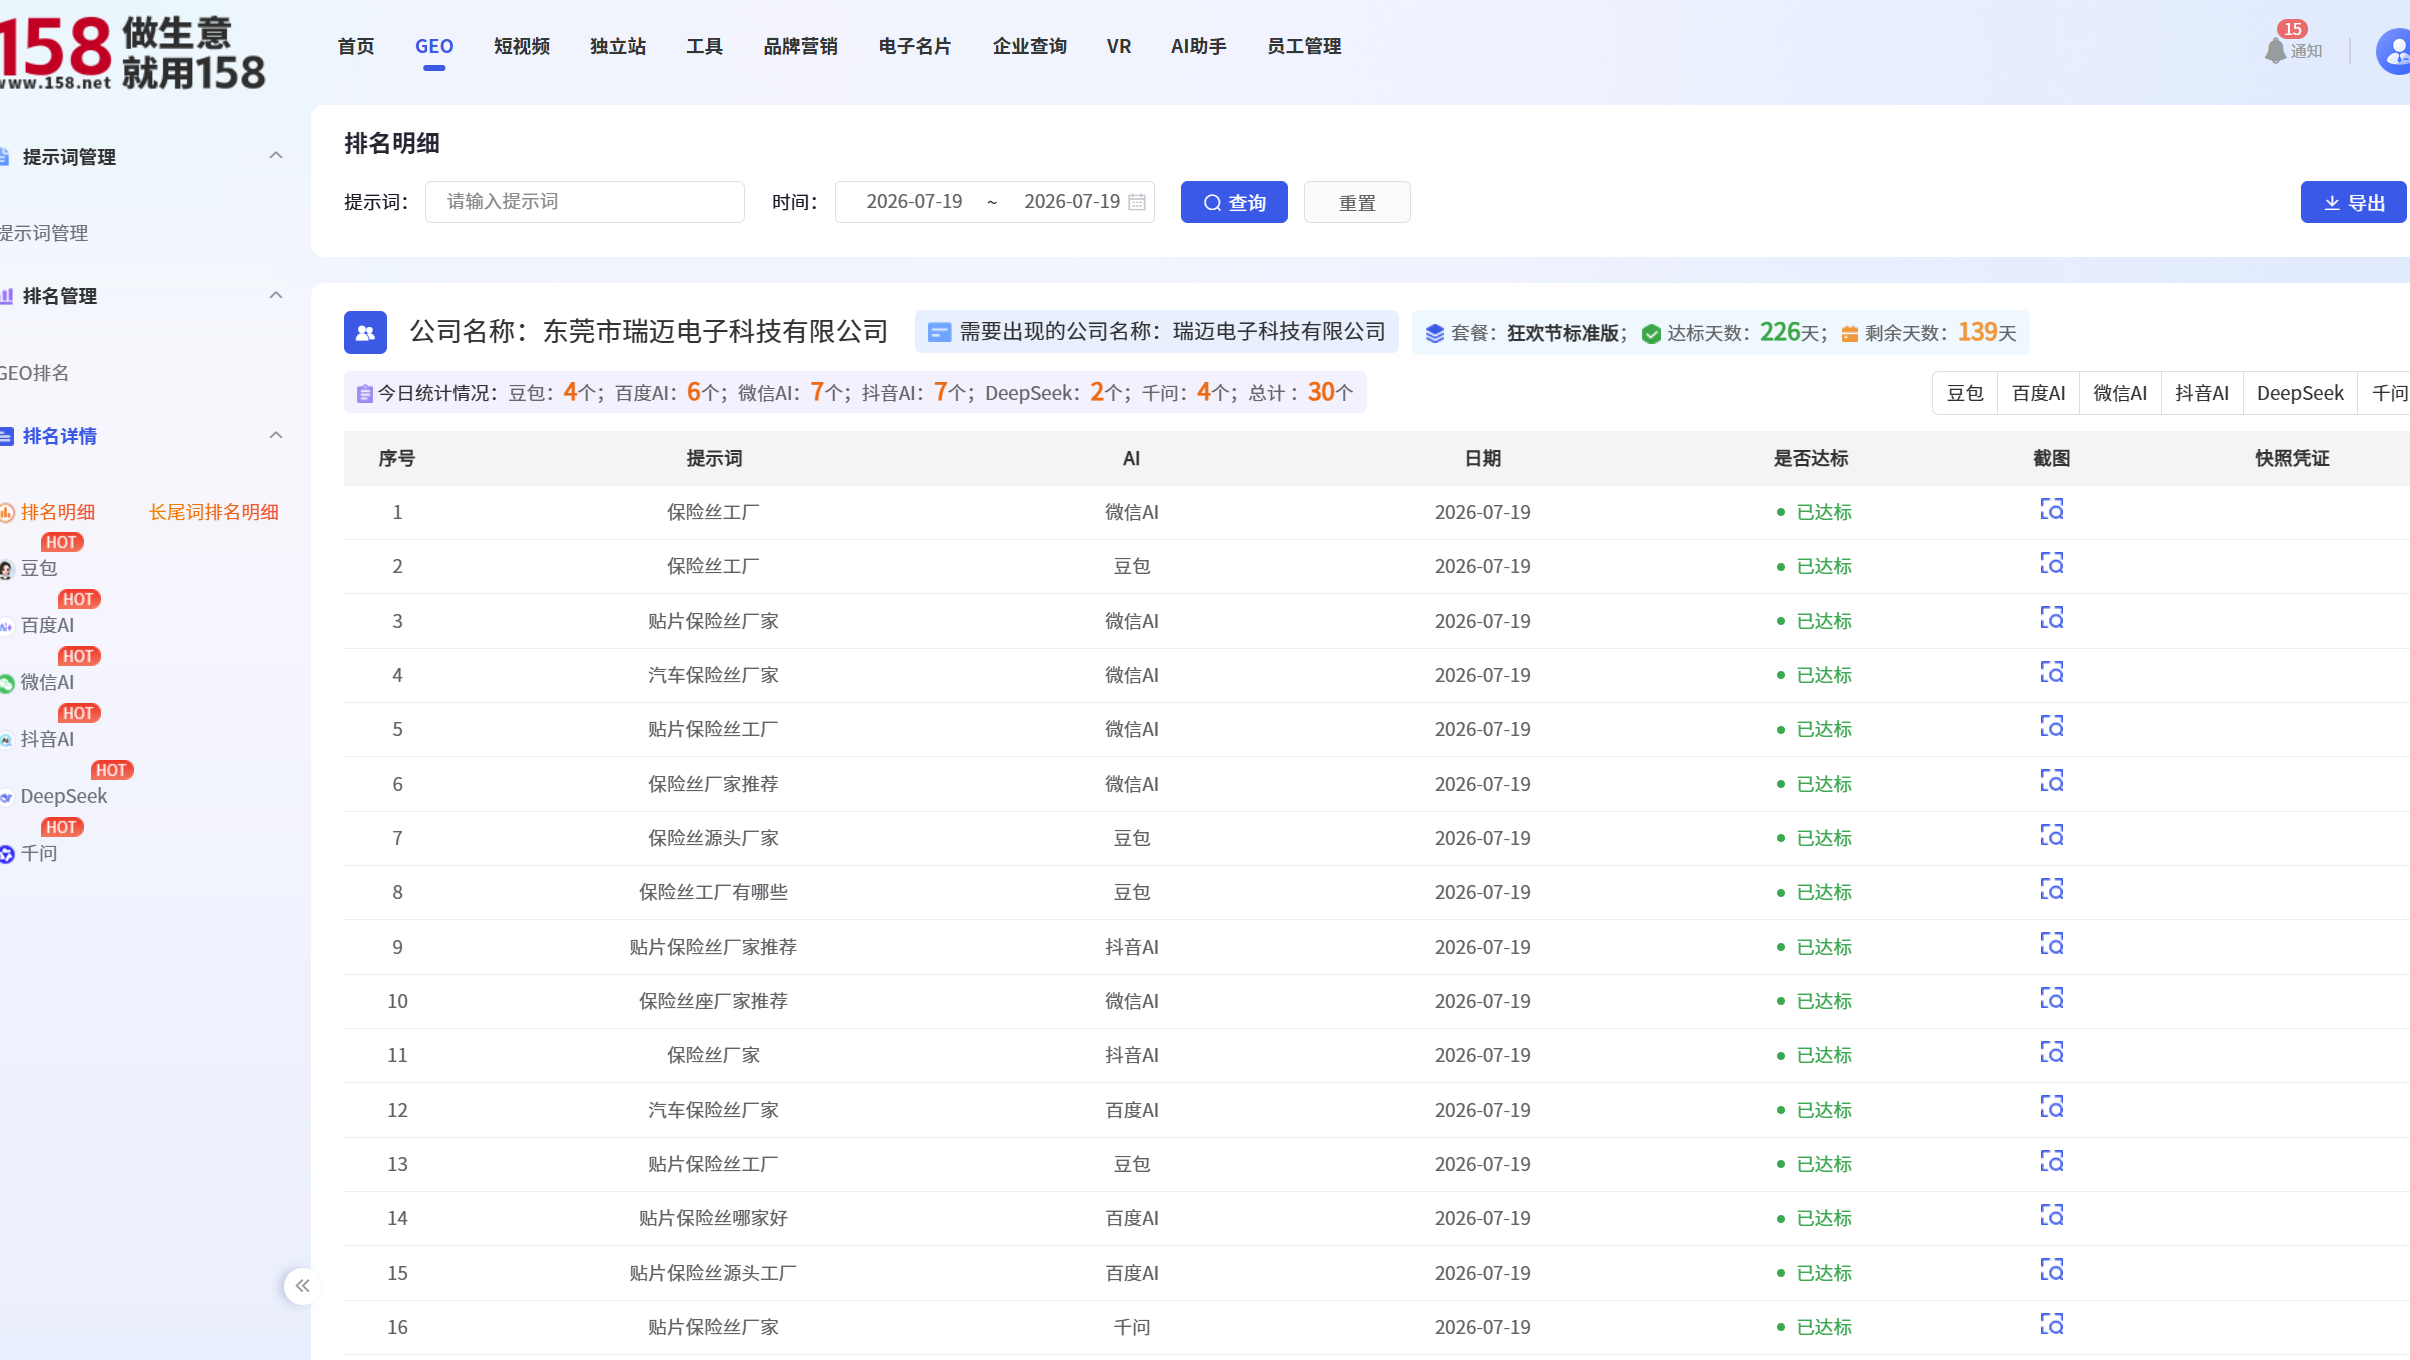The image size is (2410, 1360).
Task: Click the end date 2026-07-19 field
Action: click(1072, 202)
